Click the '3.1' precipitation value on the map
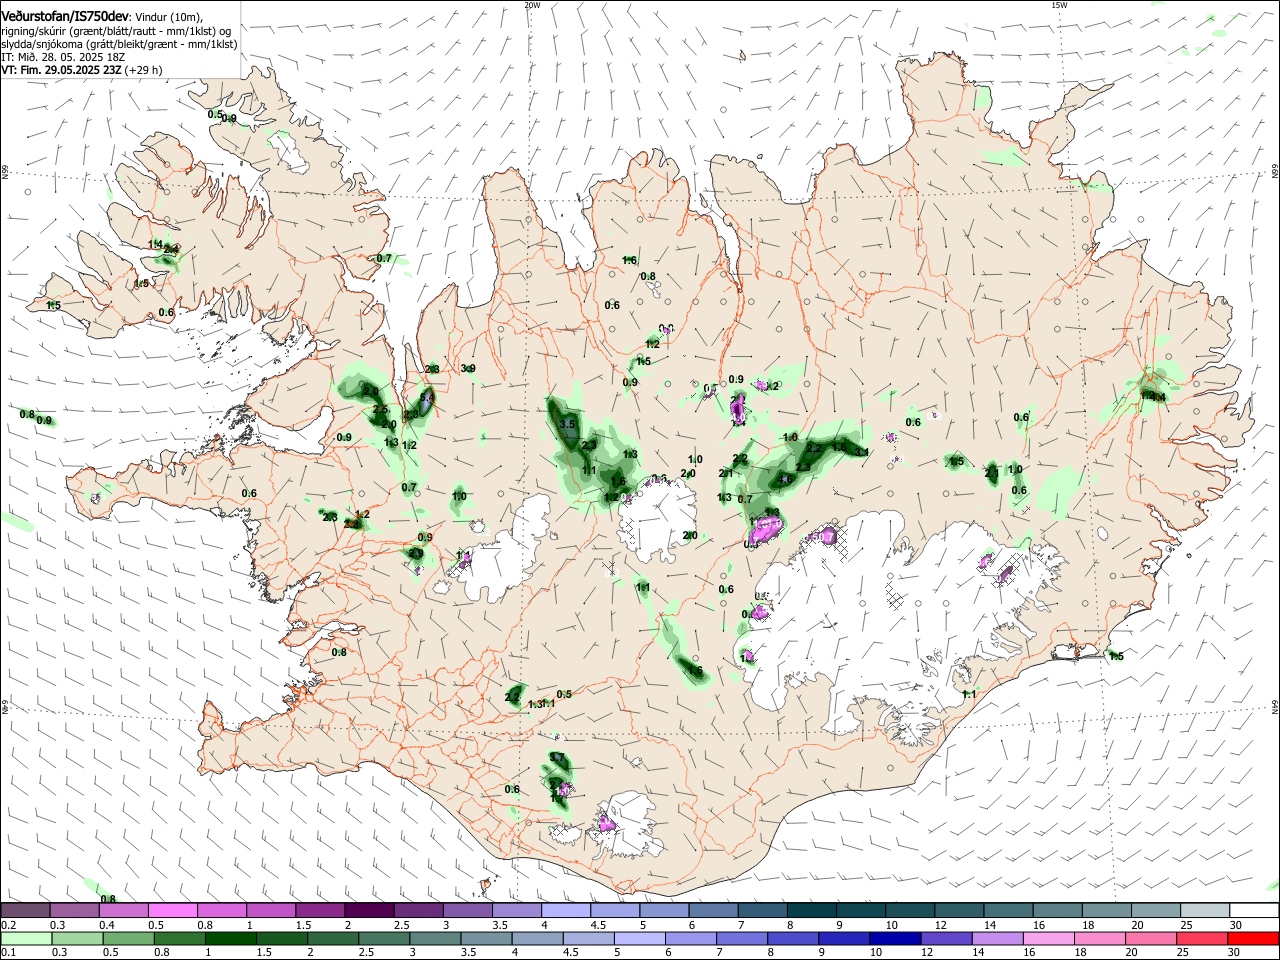Screen dimensions: 1280x960 click(x=861, y=452)
